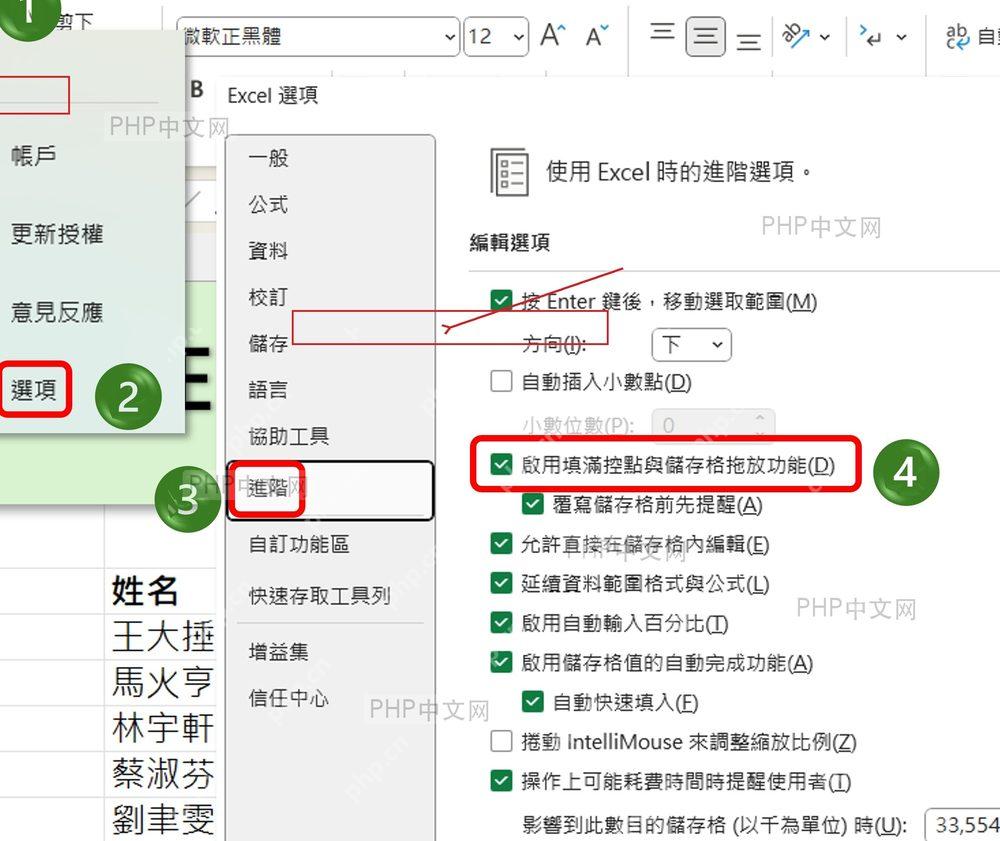Open 更新授權 in the File menu

pyautogui.click(x=57, y=234)
